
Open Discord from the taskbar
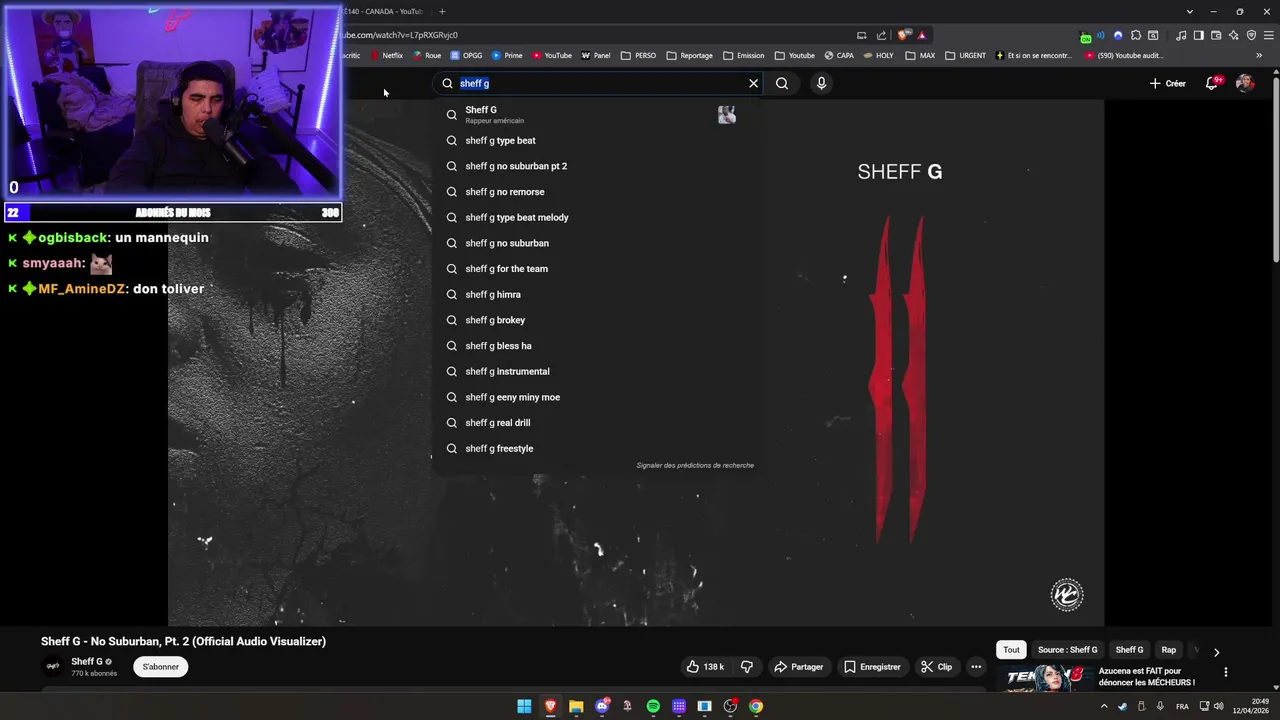[x=602, y=706]
